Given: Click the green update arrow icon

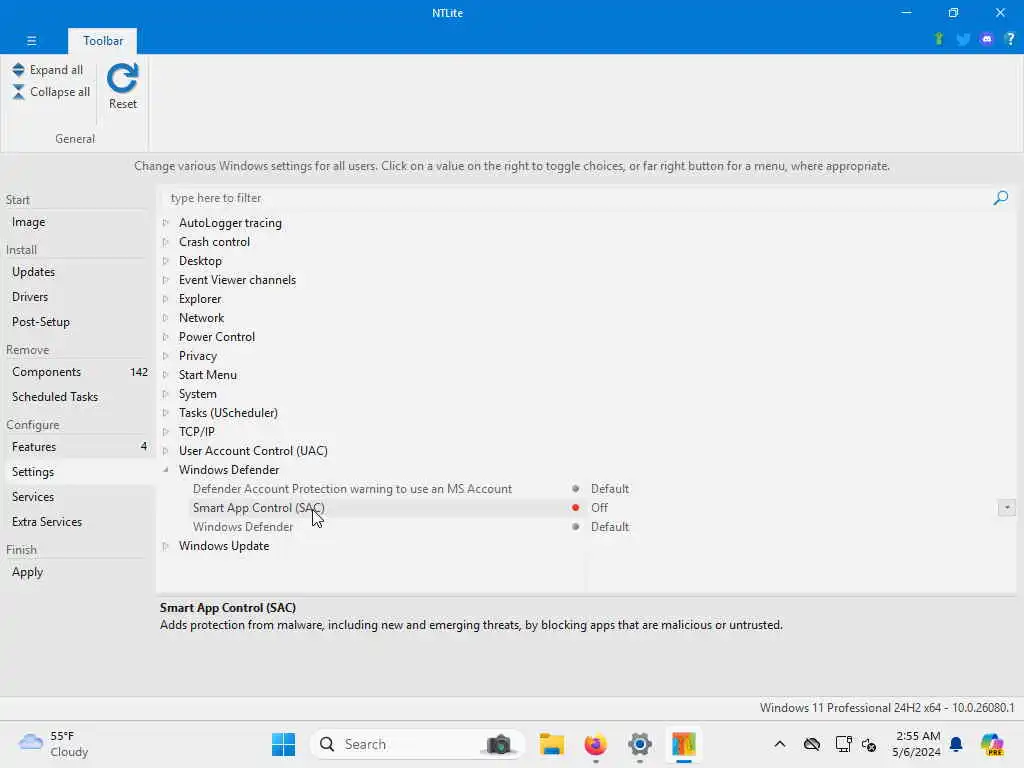Looking at the screenshot, I should point(938,39).
